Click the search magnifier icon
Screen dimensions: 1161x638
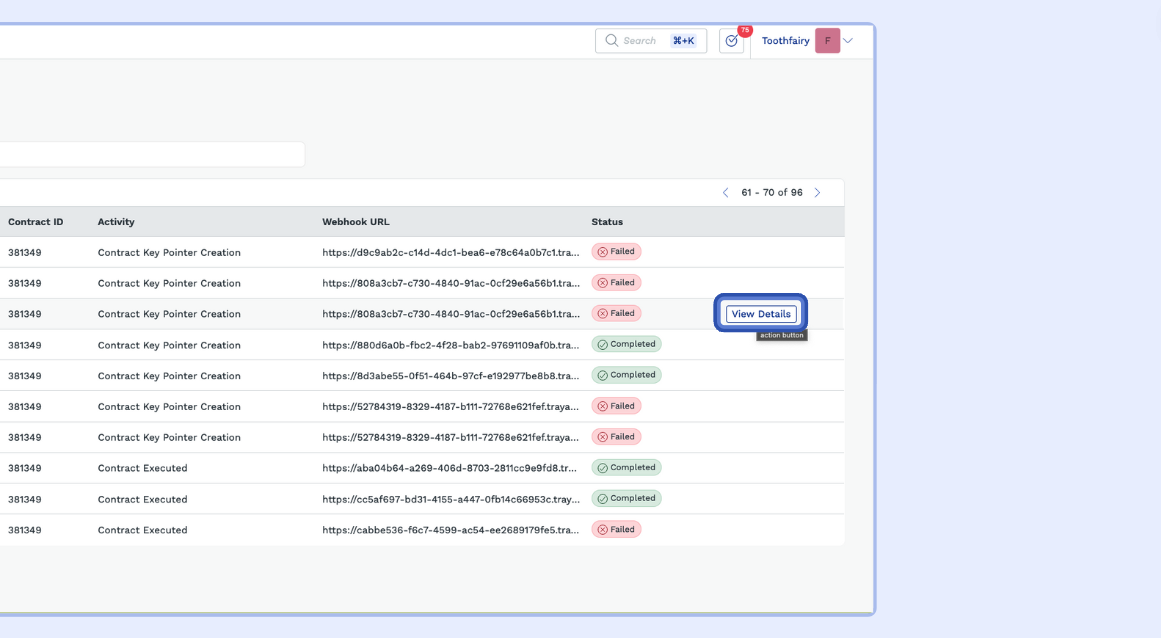pyautogui.click(x=611, y=41)
